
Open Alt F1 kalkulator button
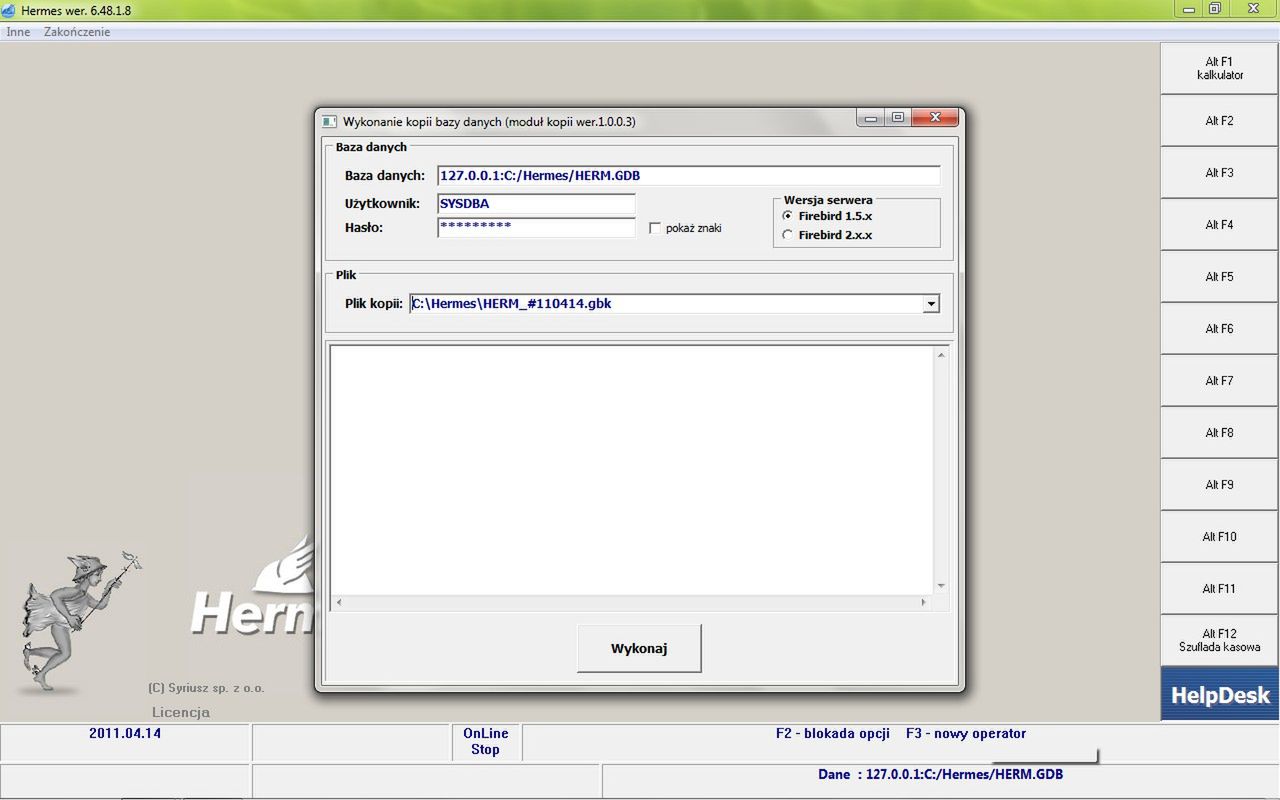click(x=1220, y=68)
